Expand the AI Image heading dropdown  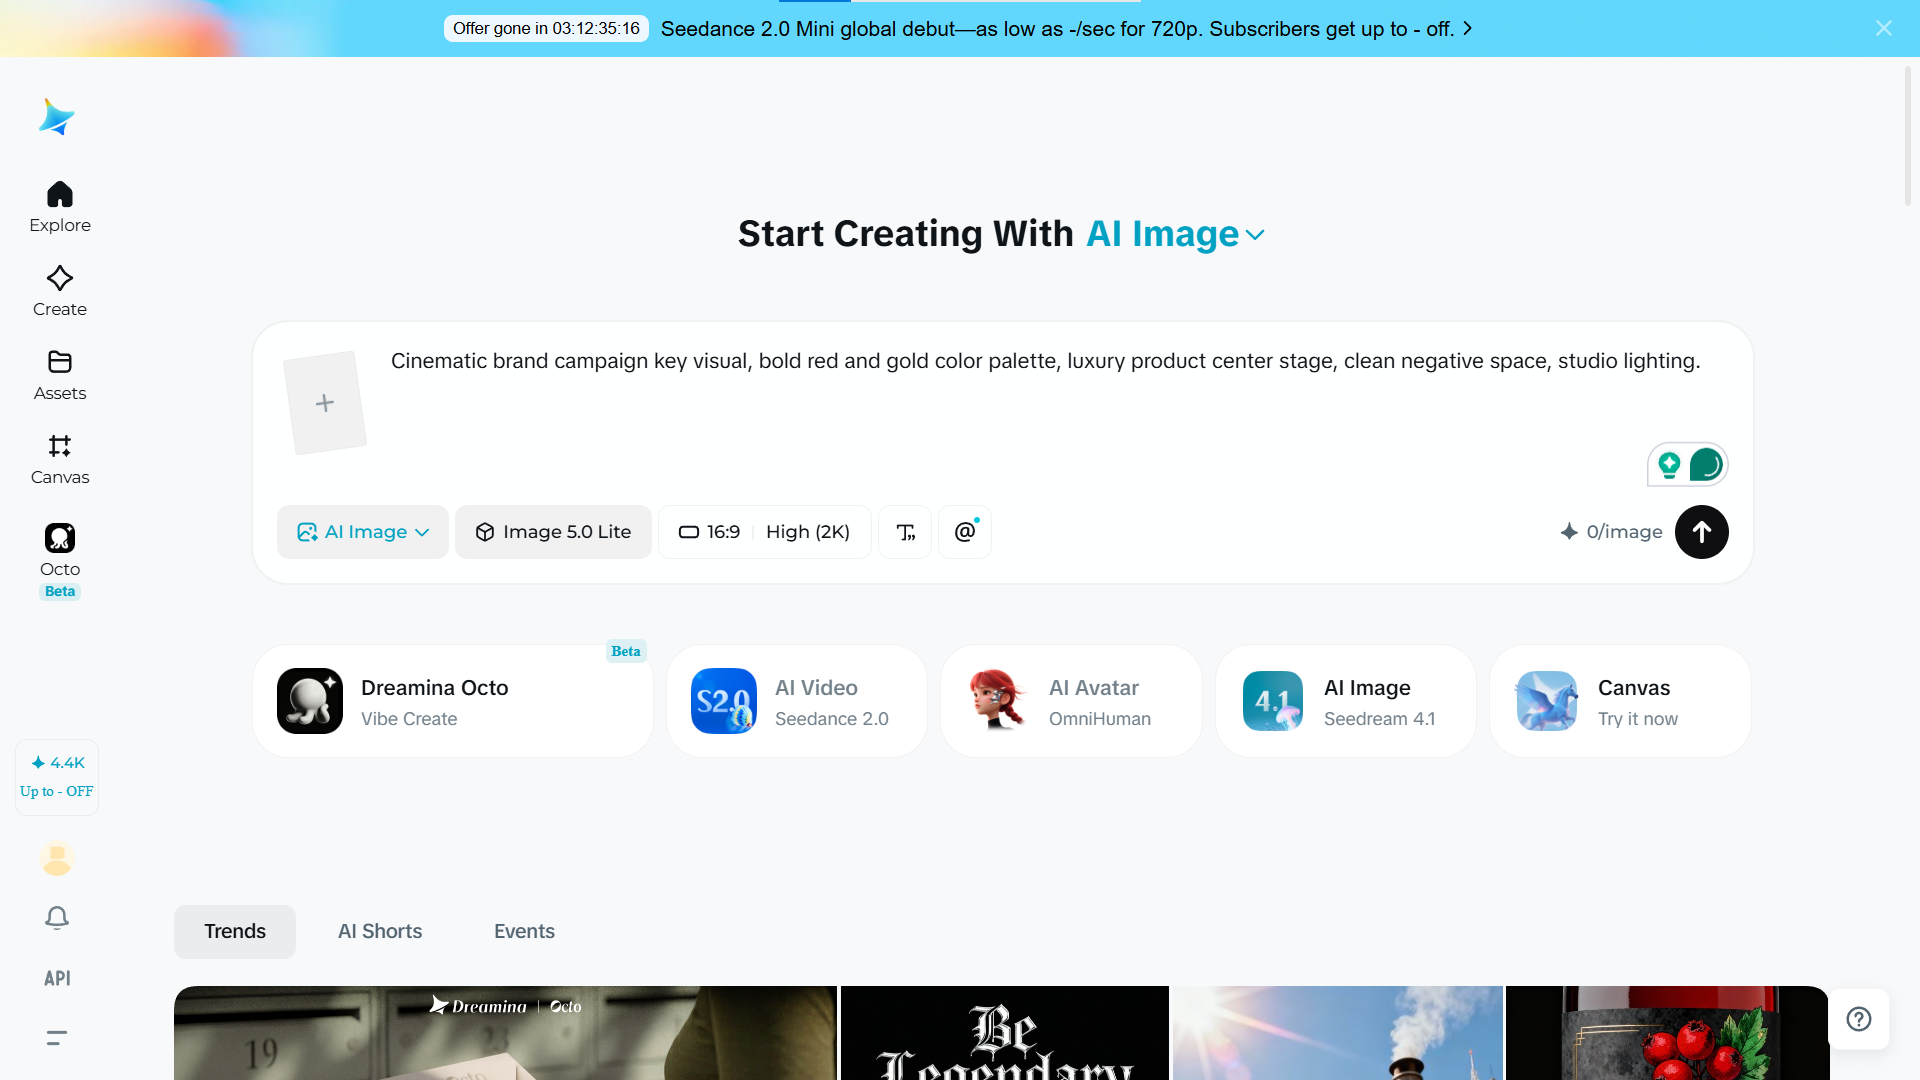point(1176,234)
